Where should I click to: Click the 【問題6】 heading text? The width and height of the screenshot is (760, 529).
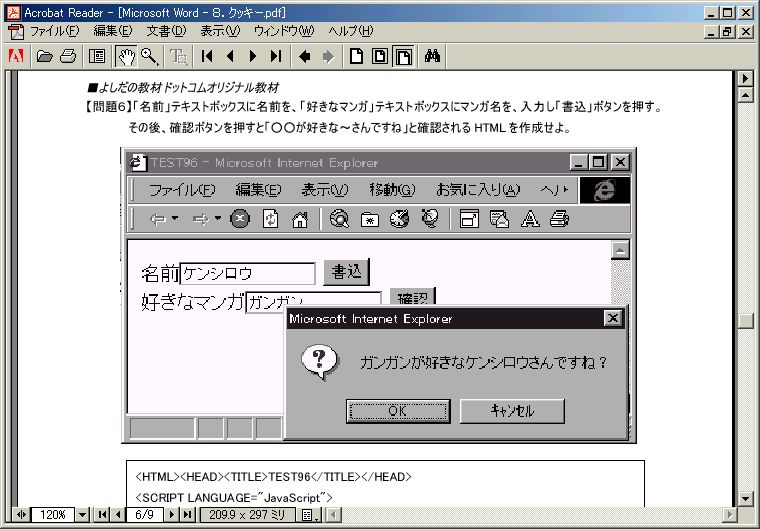click(x=109, y=107)
